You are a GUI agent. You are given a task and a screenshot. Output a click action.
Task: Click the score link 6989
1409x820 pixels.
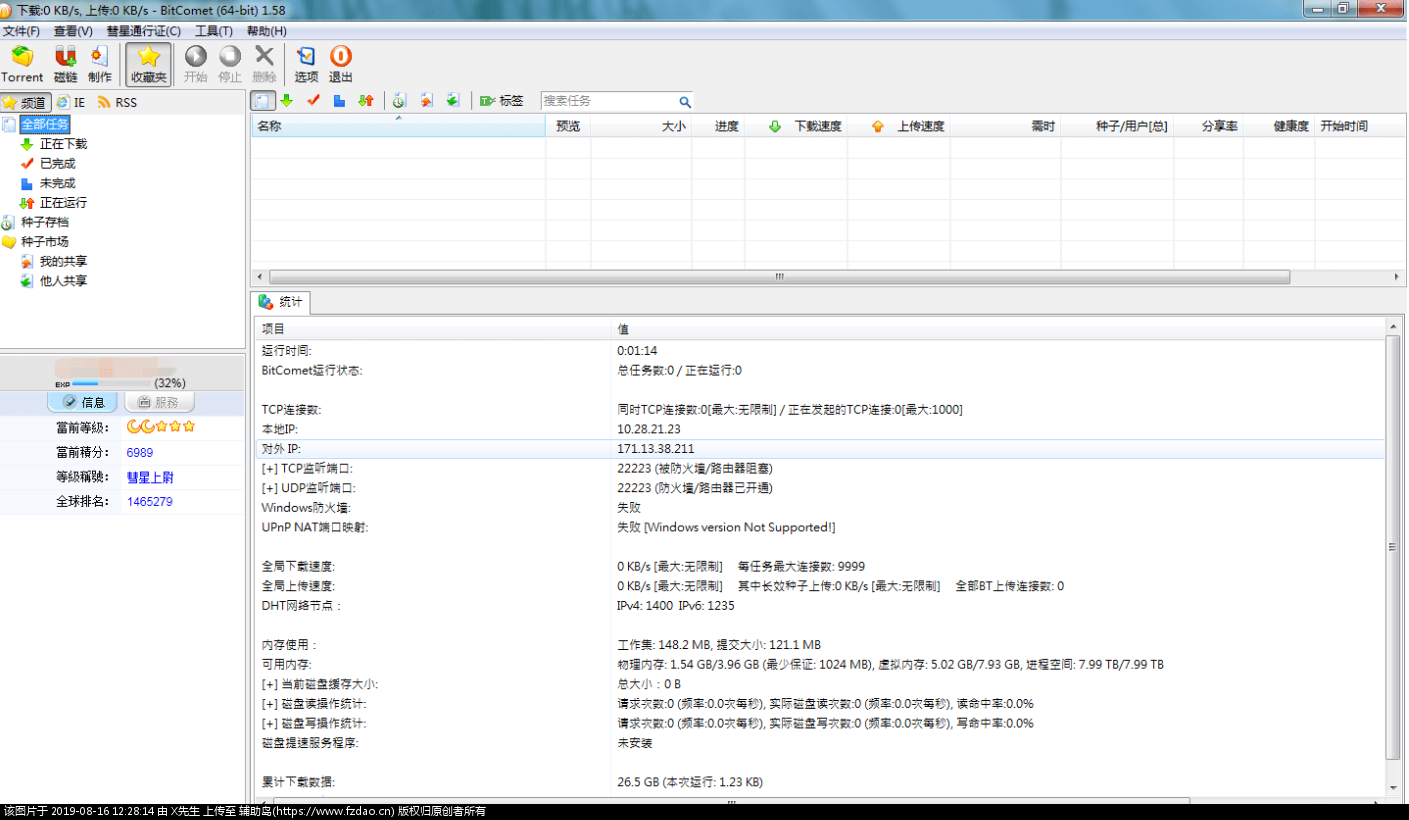point(140,453)
